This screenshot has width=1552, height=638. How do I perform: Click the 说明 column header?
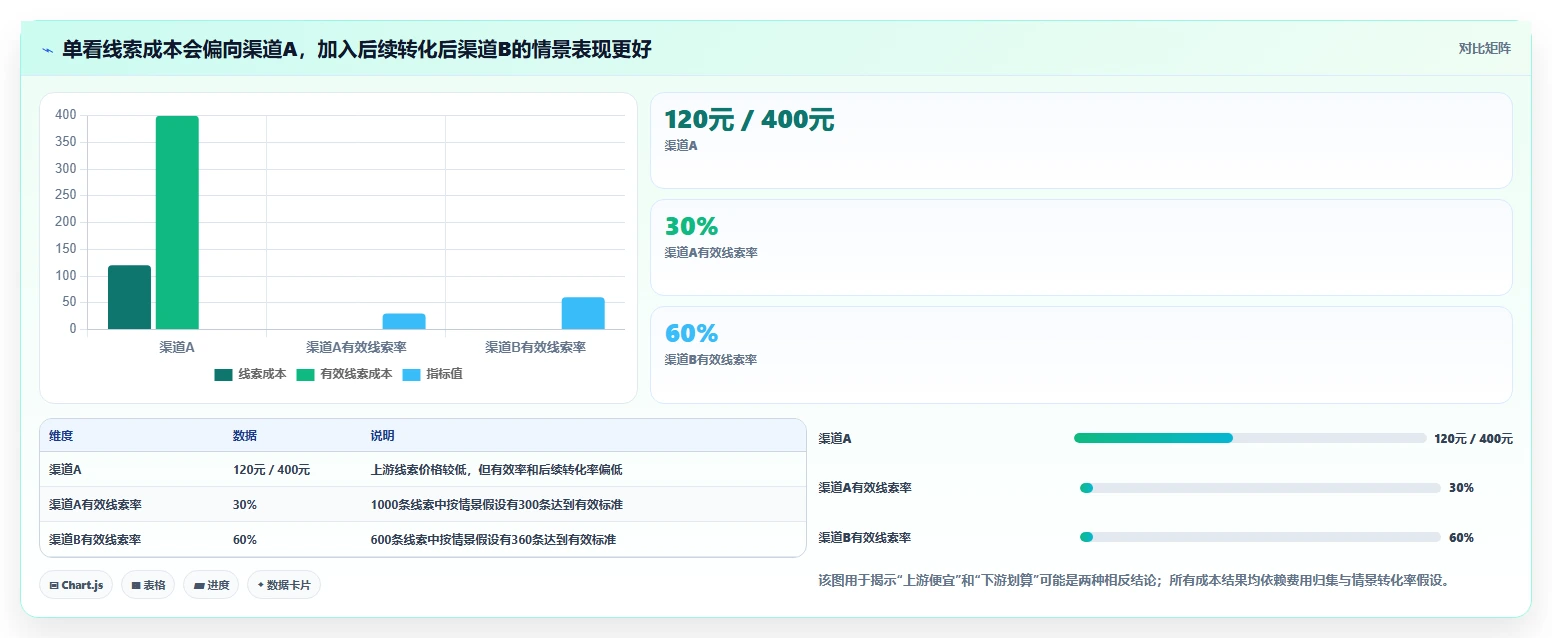(382, 436)
